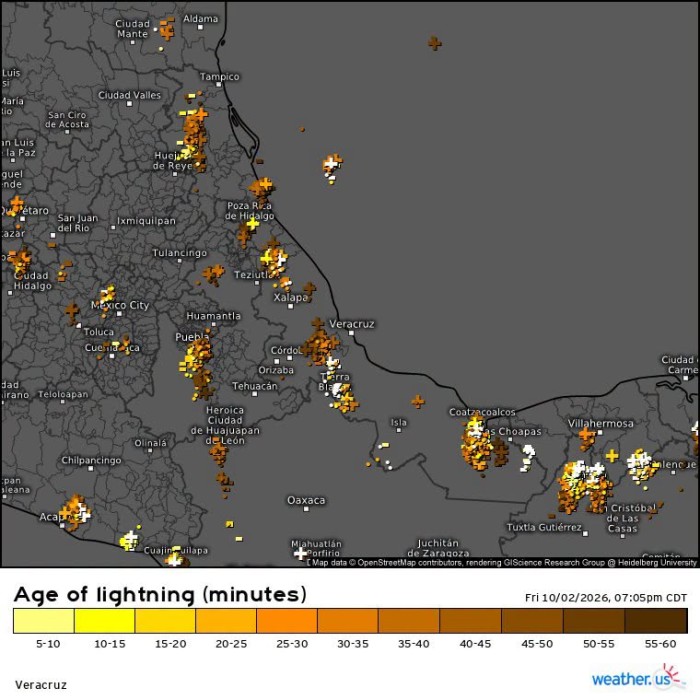
Task: Select the Oaxaca city label
Action: [x=306, y=500]
